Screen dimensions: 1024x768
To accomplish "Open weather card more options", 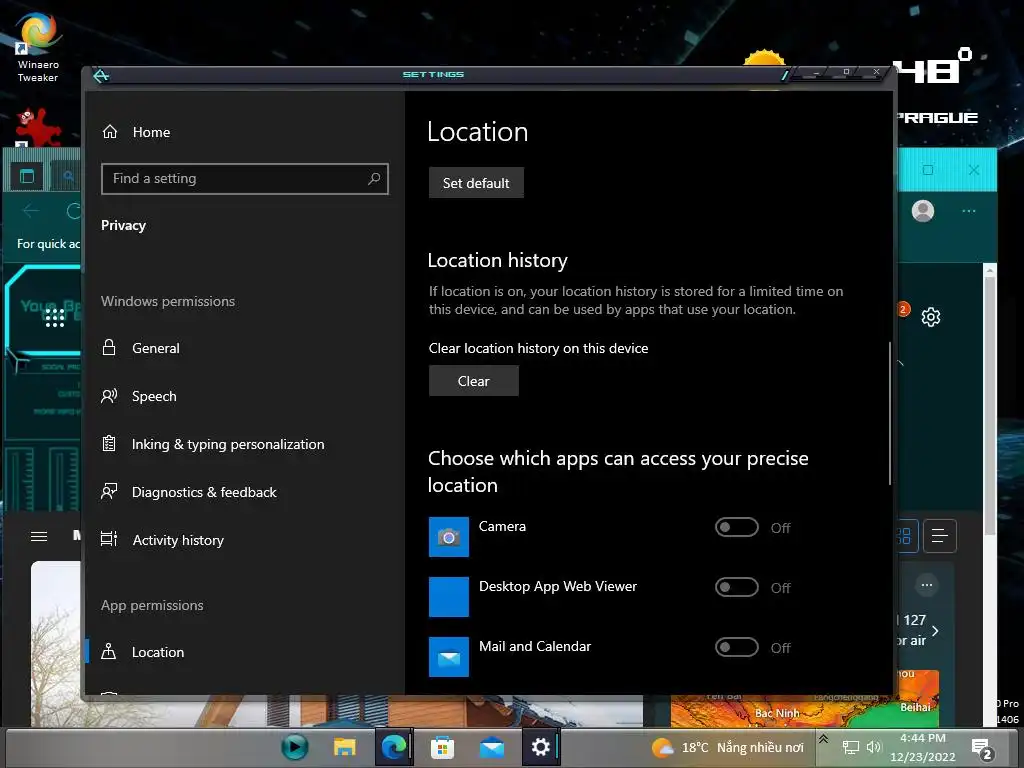I will tap(927, 584).
